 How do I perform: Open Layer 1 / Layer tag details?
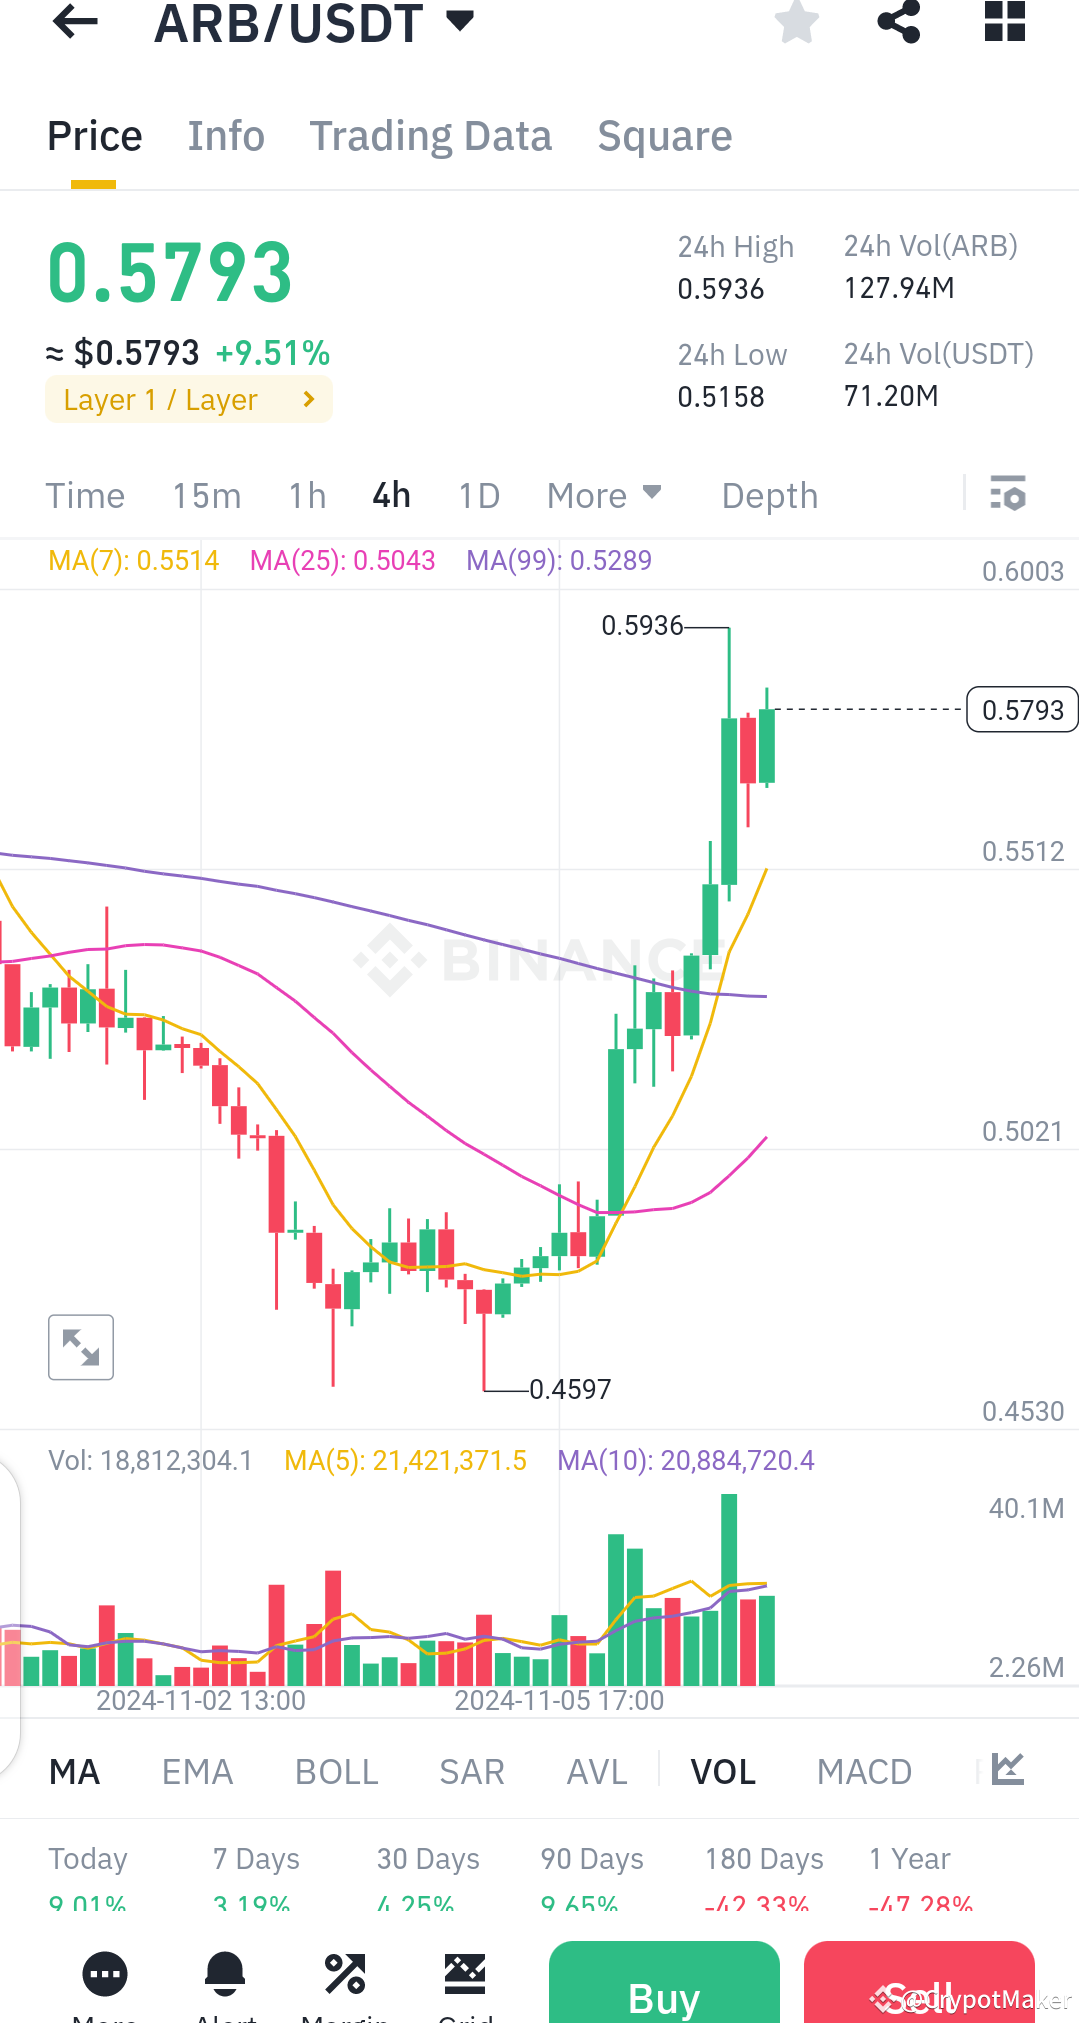(x=188, y=399)
